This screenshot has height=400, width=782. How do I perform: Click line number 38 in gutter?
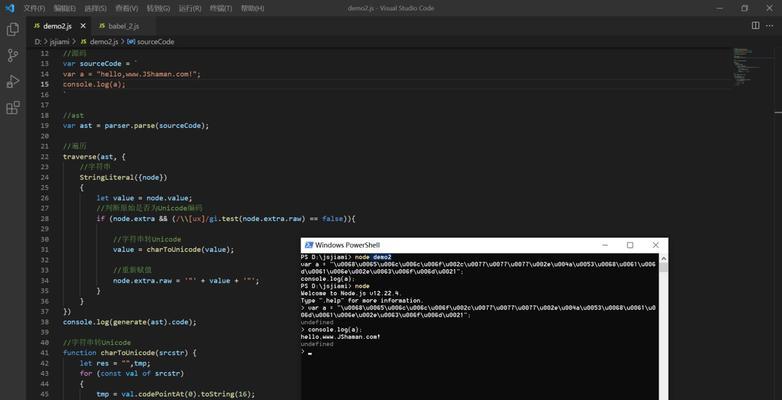click(45, 322)
